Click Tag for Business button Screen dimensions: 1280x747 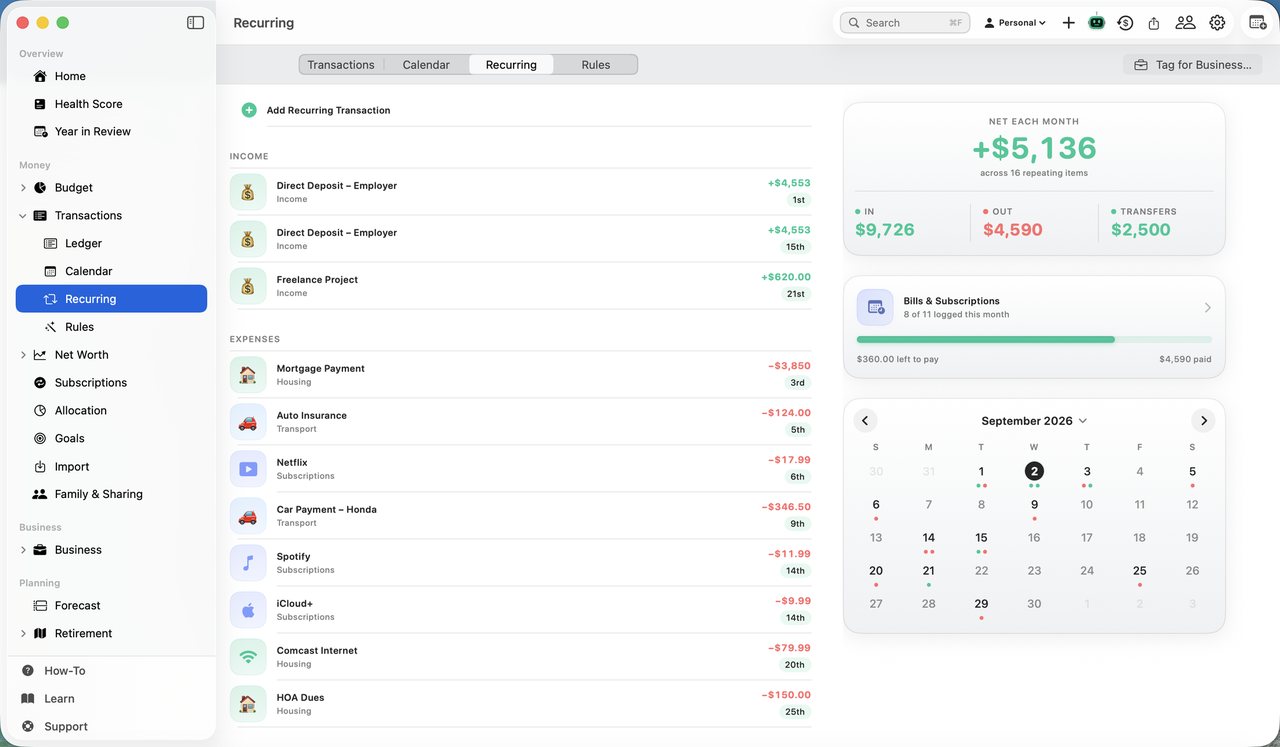tap(1193, 64)
